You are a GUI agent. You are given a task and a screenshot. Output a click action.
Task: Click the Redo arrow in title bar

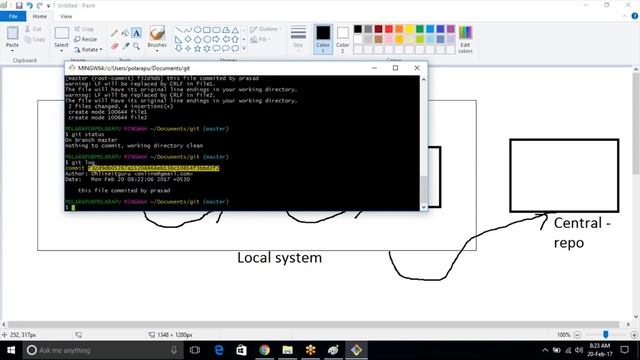(40, 5)
